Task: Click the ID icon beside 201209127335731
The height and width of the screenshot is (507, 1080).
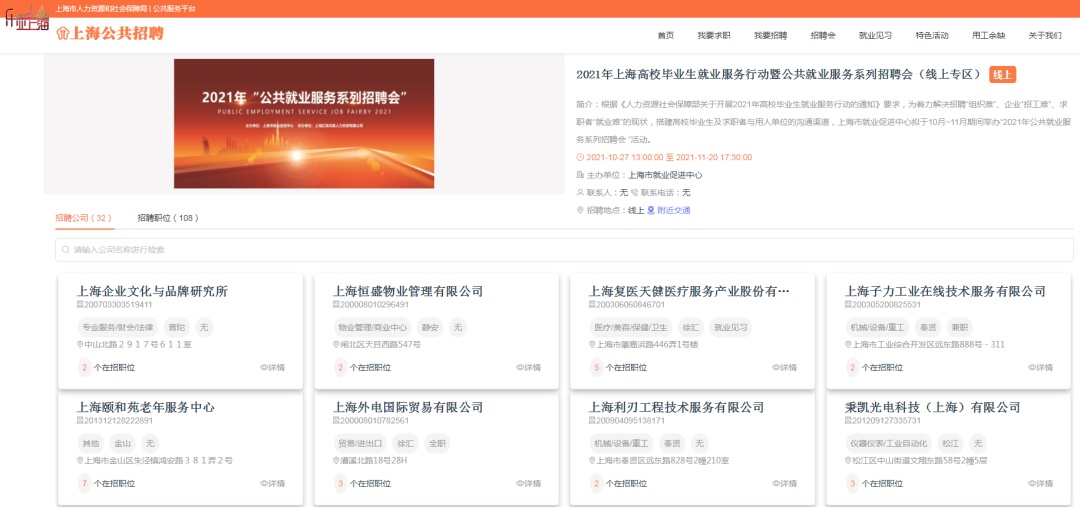Action: tap(848, 420)
